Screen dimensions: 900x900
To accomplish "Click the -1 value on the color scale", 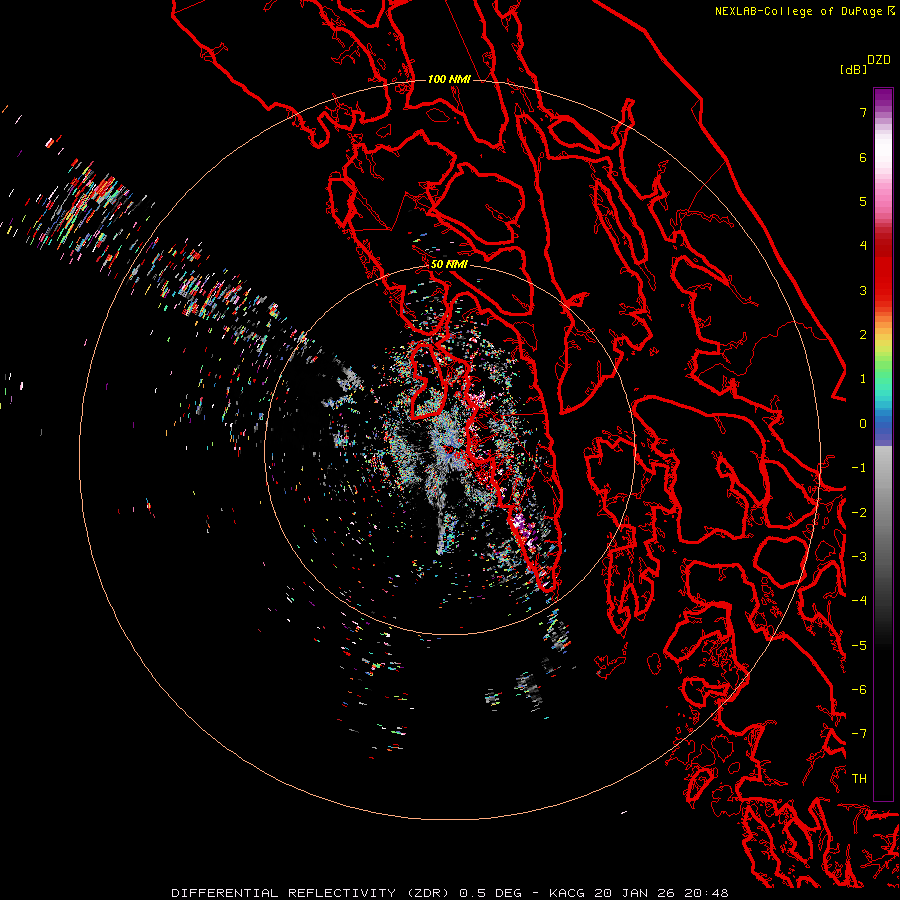I will click(859, 468).
